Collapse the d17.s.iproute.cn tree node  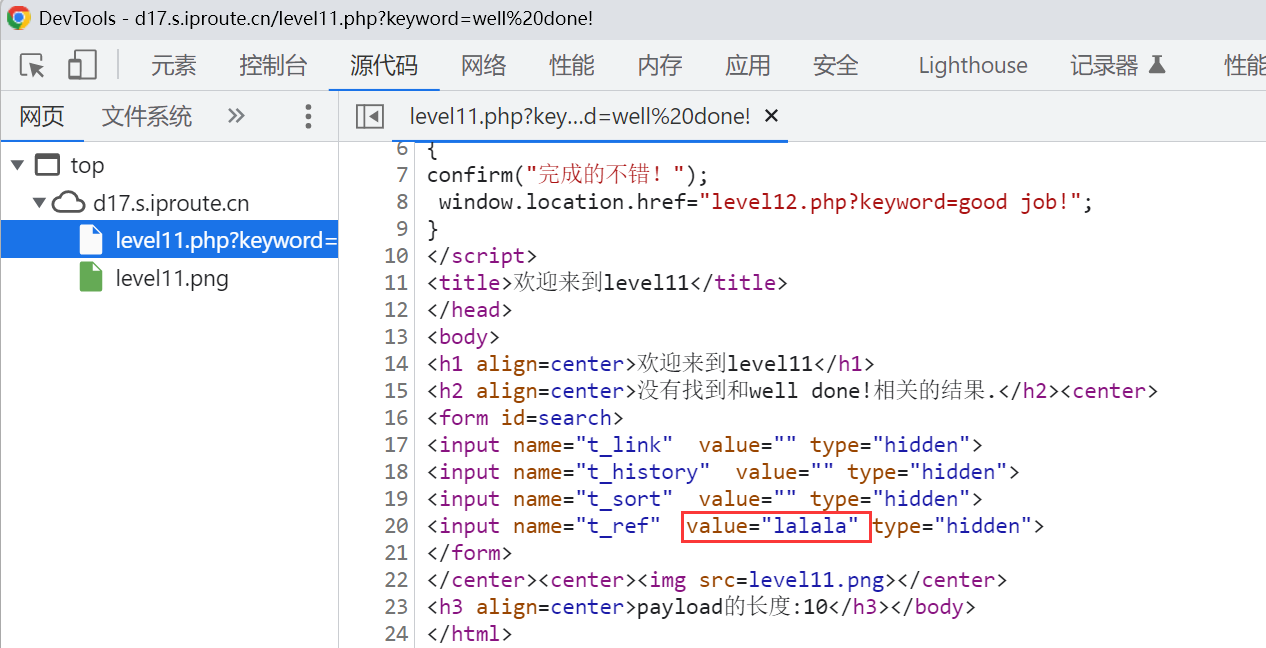point(39,203)
